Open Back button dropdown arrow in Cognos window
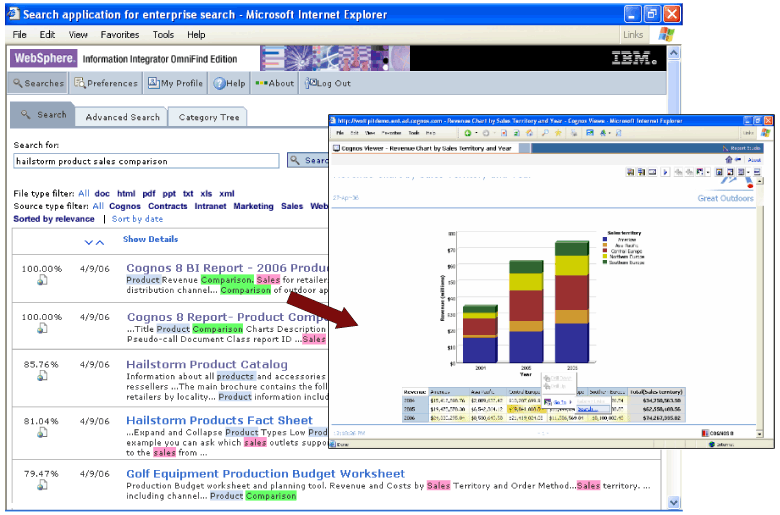Screen dimensions: 780x515 pos(476,133)
